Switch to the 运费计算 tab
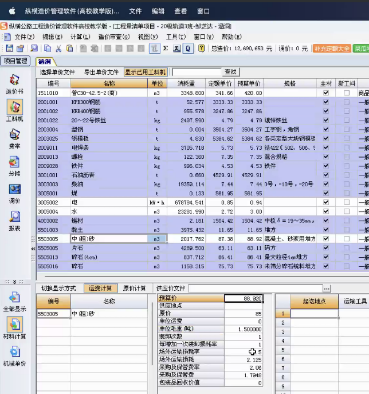Screen dimensions: 369x394 [x=100, y=288]
